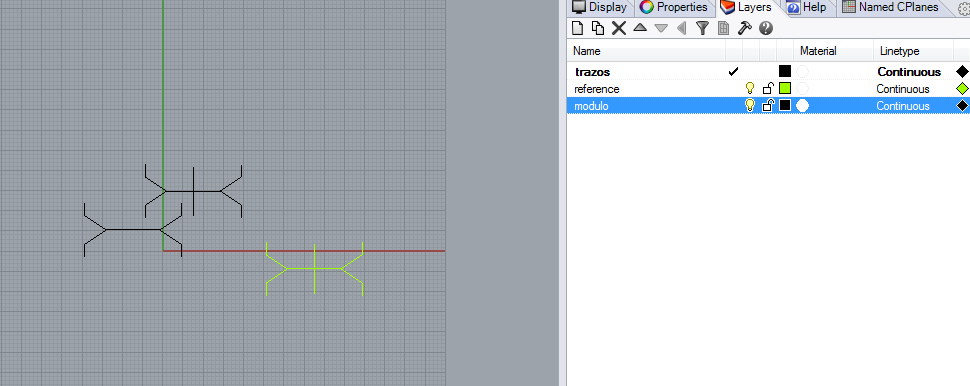The height and width of the screenshot is (386, 970).
Task: Change the modulo layer color swatch
Action: point(785,106)
